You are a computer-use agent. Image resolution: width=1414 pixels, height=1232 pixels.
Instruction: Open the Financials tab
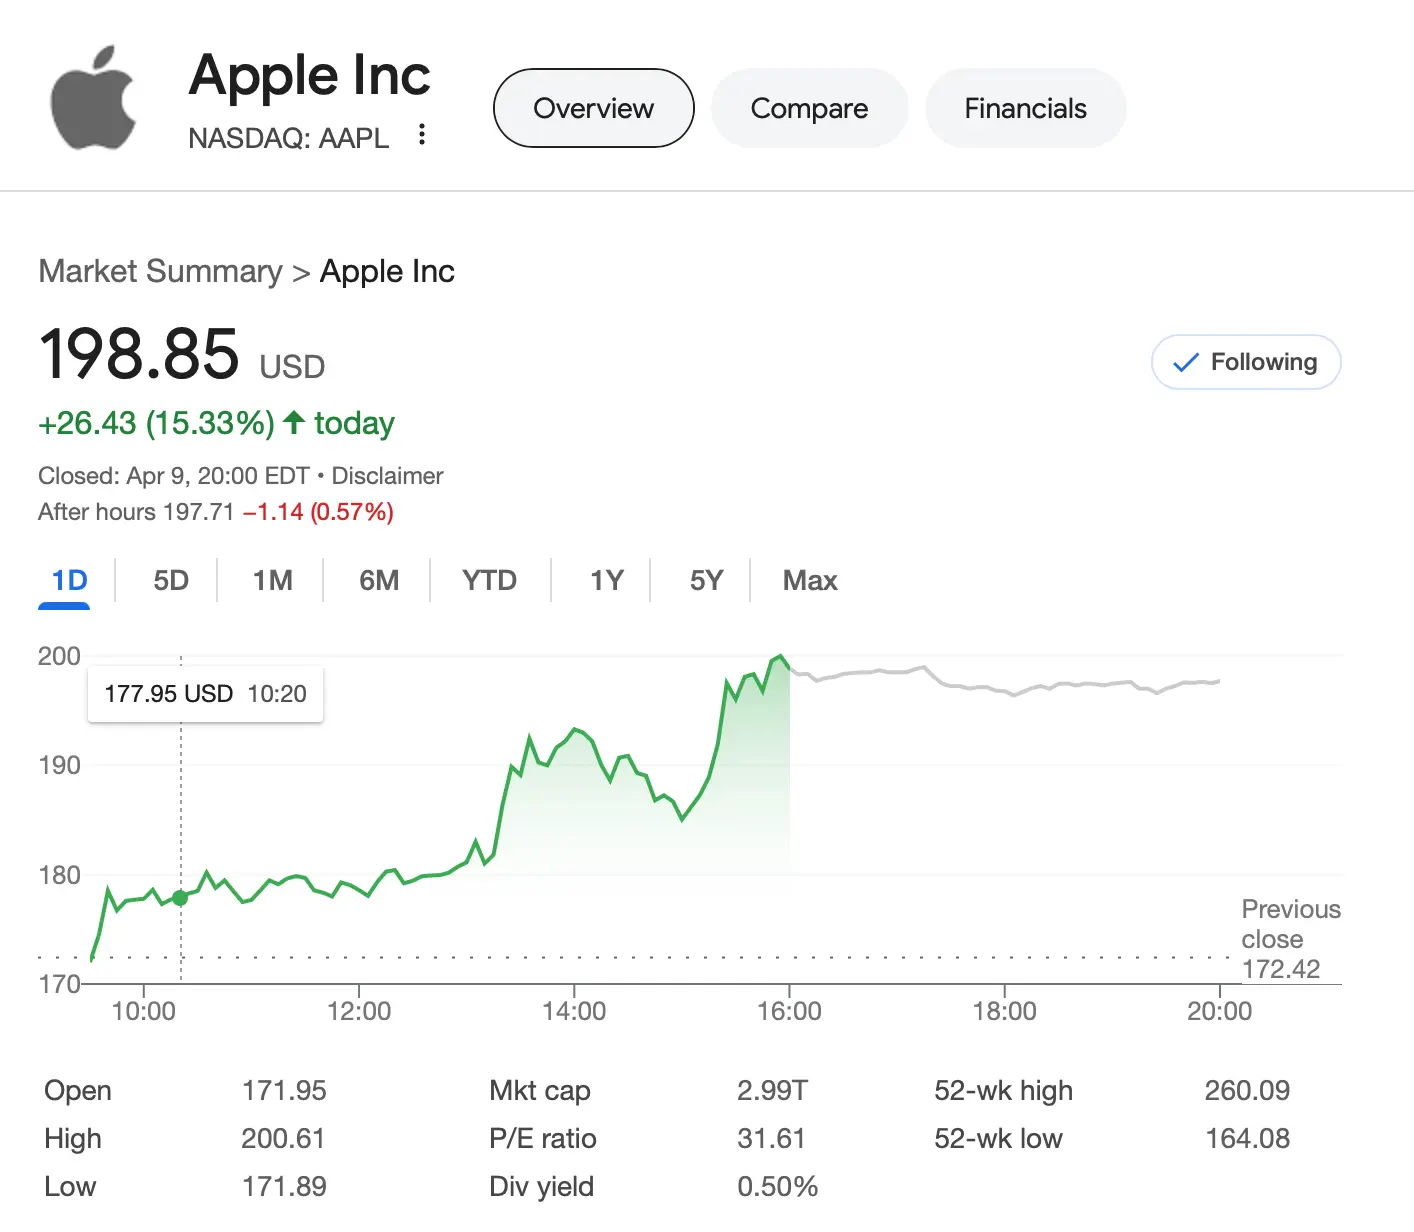click(1025, 108)
